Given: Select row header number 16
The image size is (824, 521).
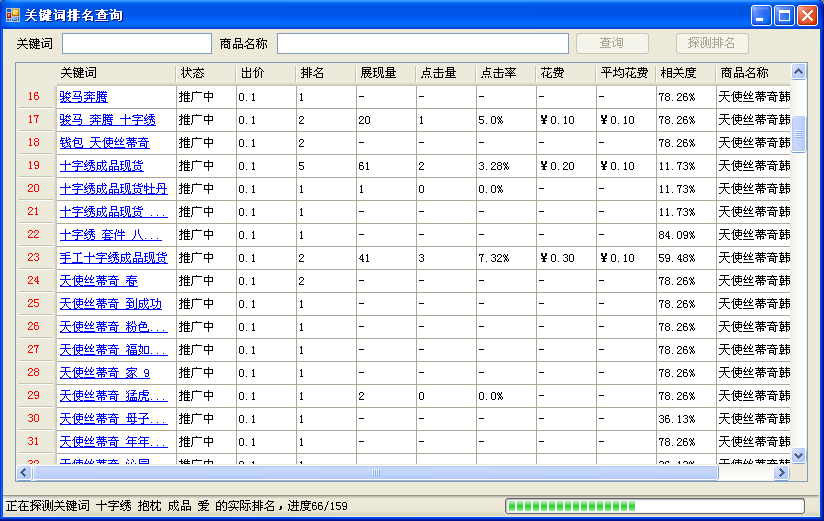Looking at the screenshot, I should [x=34, y=96].
